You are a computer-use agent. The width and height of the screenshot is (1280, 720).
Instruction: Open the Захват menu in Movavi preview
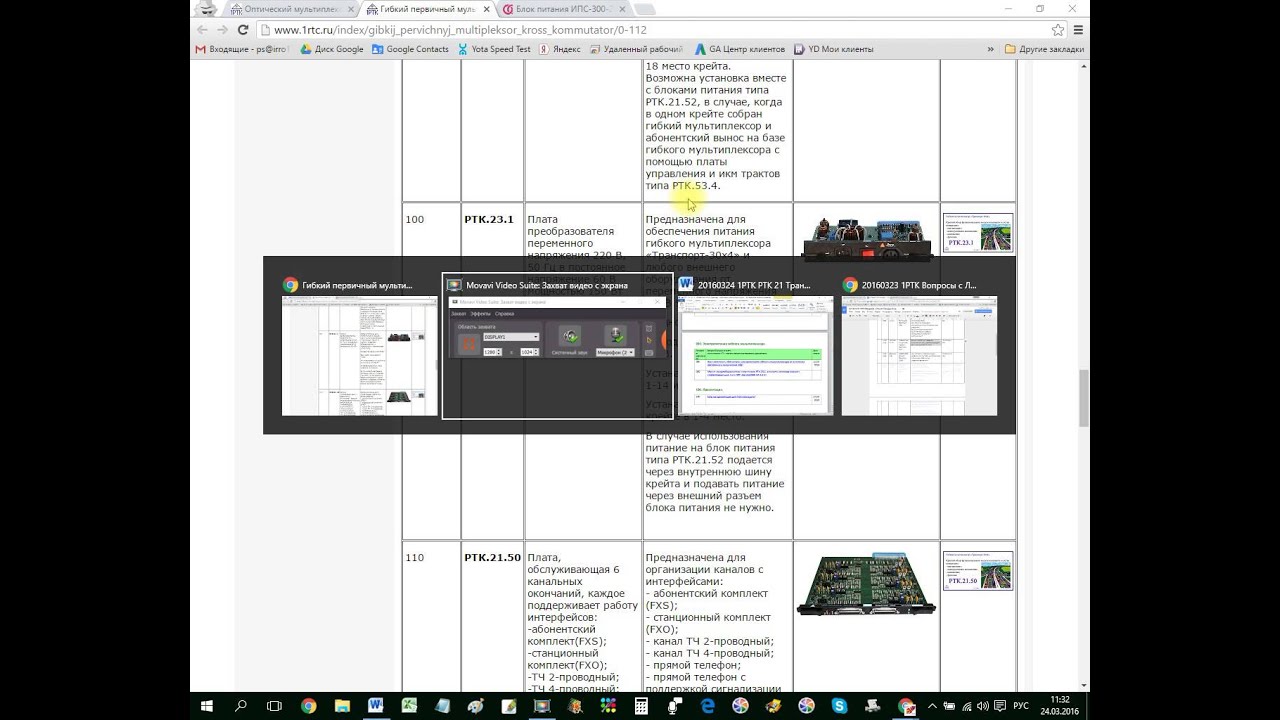point(458,314)
